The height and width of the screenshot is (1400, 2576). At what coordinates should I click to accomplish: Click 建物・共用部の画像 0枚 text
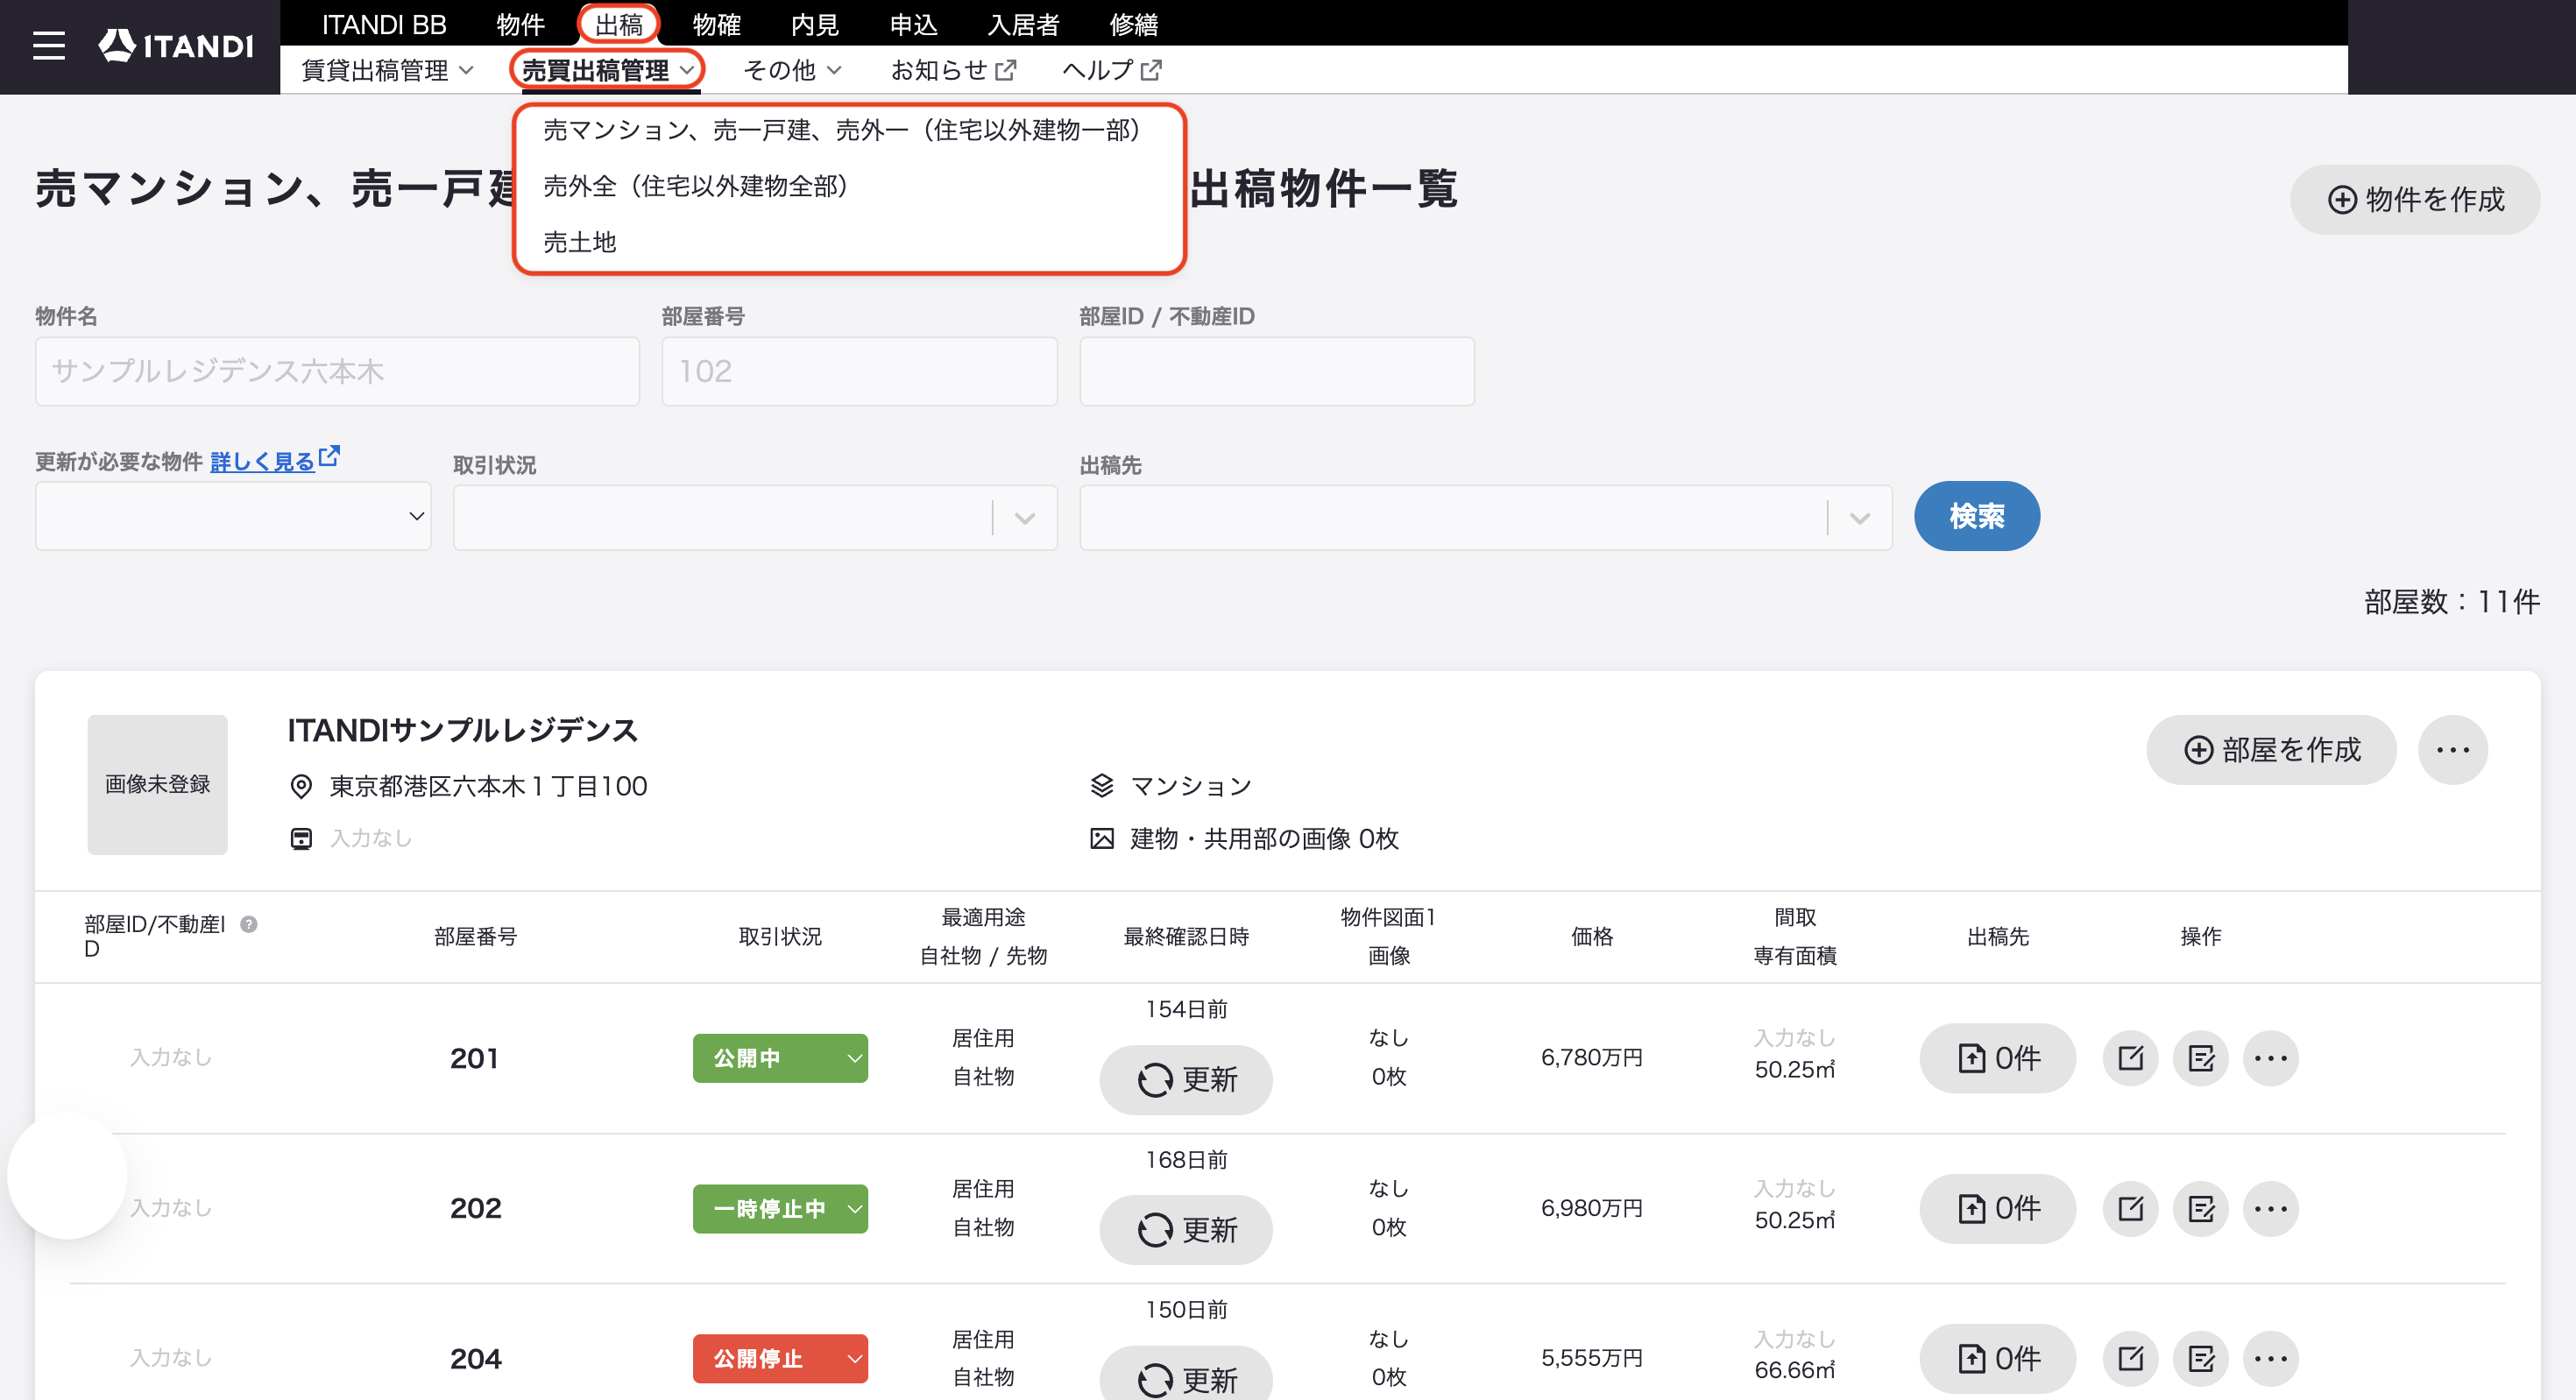click(x=1264, y=838)
